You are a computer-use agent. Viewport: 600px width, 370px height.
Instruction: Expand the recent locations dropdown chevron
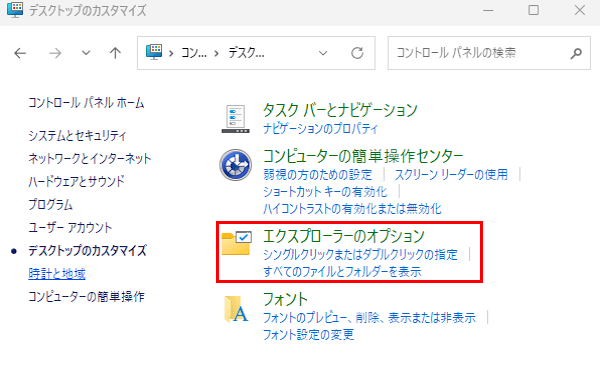click(x=86, y=53)
